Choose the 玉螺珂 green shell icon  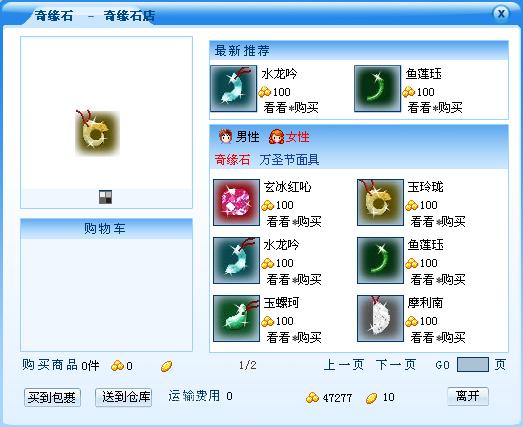click(x=236, y=319)
